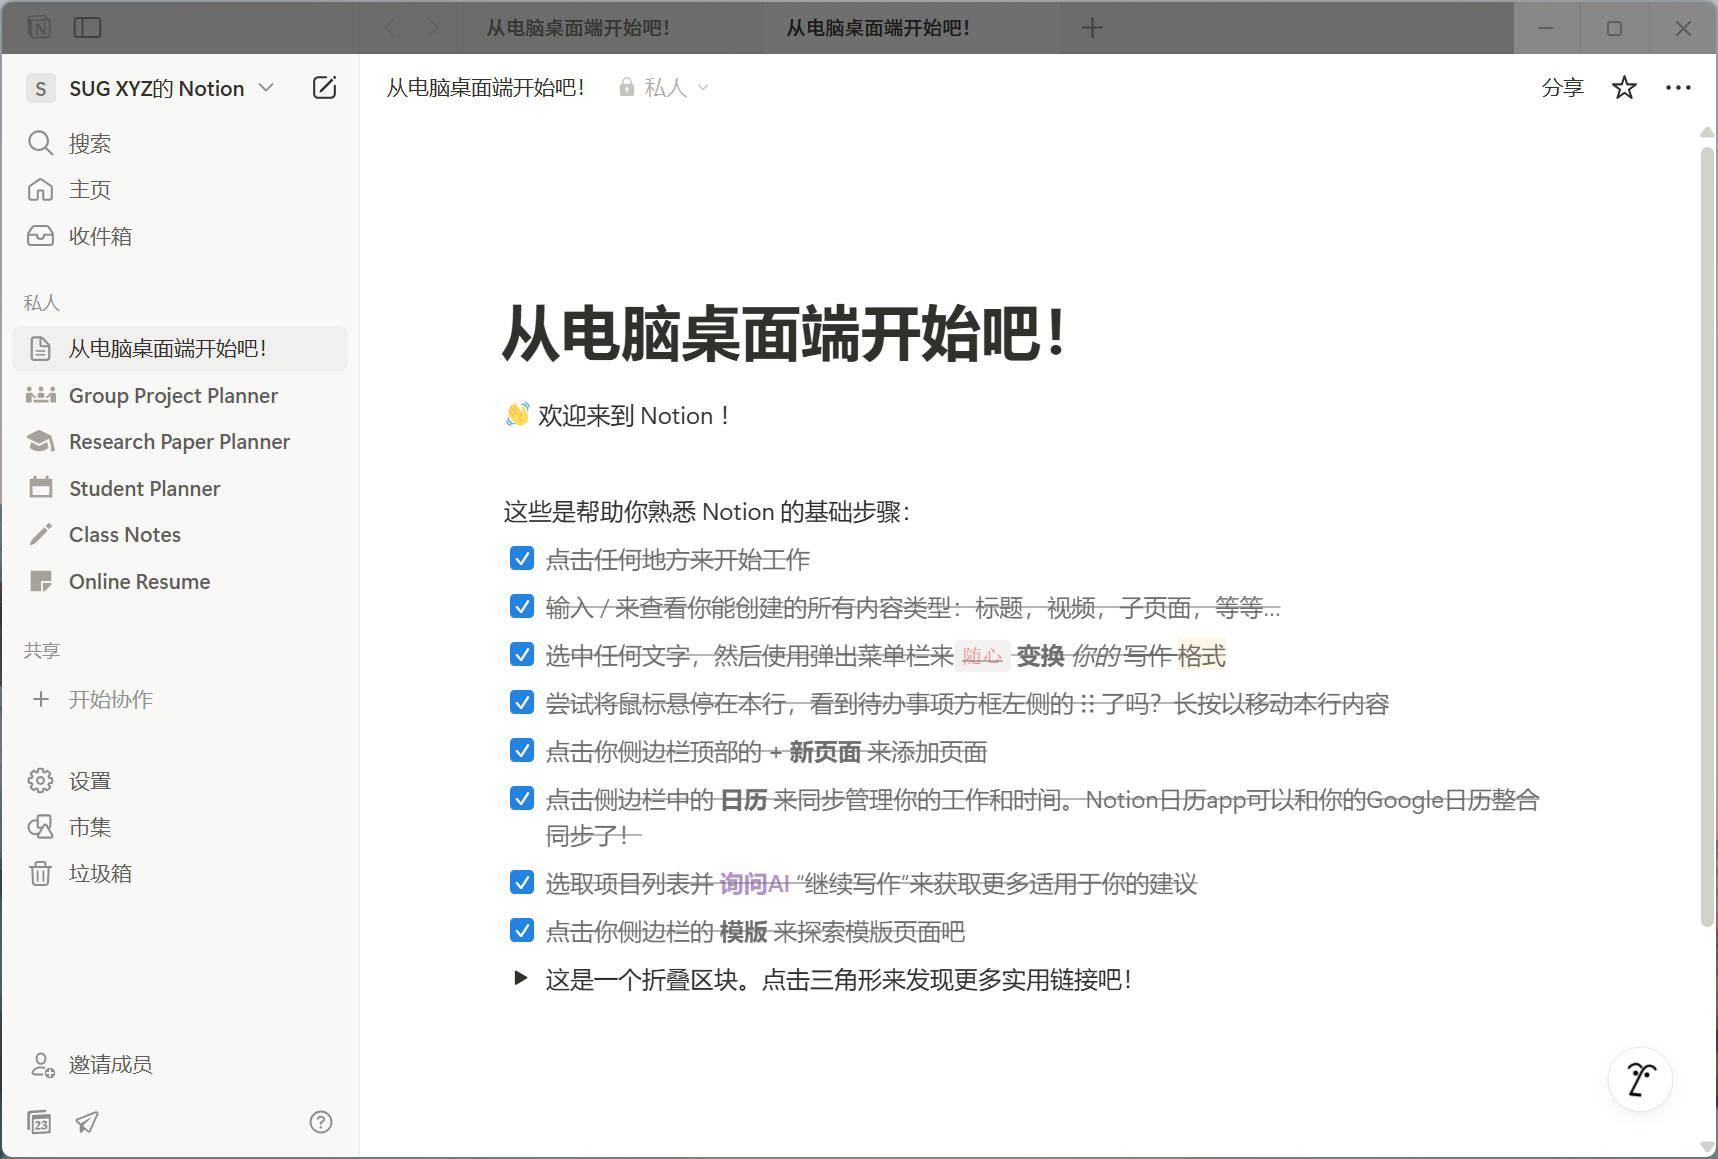This screenshot has height=1159, width=1718.
Task: Click the waving hand emoji
Action: click(x=517, y=415)
